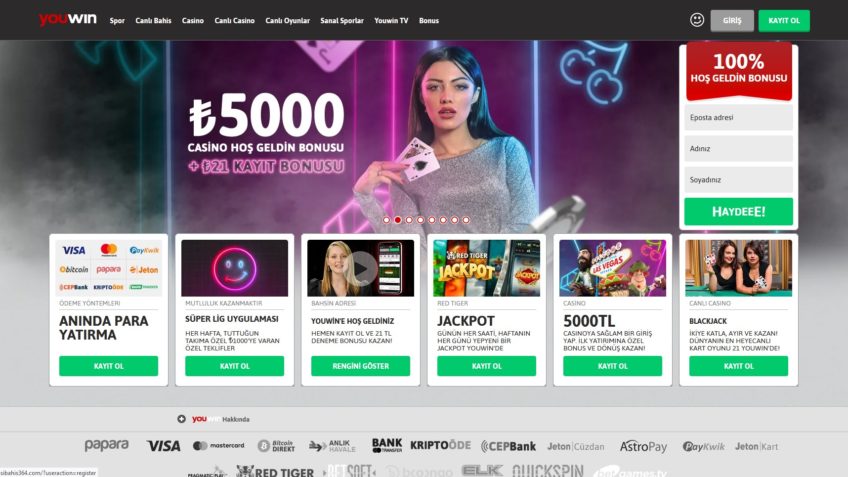Click the KRIPTOÖDE payment logo
Image resolution: width=848 pixels, height=477 pixels.
(440, 446)
